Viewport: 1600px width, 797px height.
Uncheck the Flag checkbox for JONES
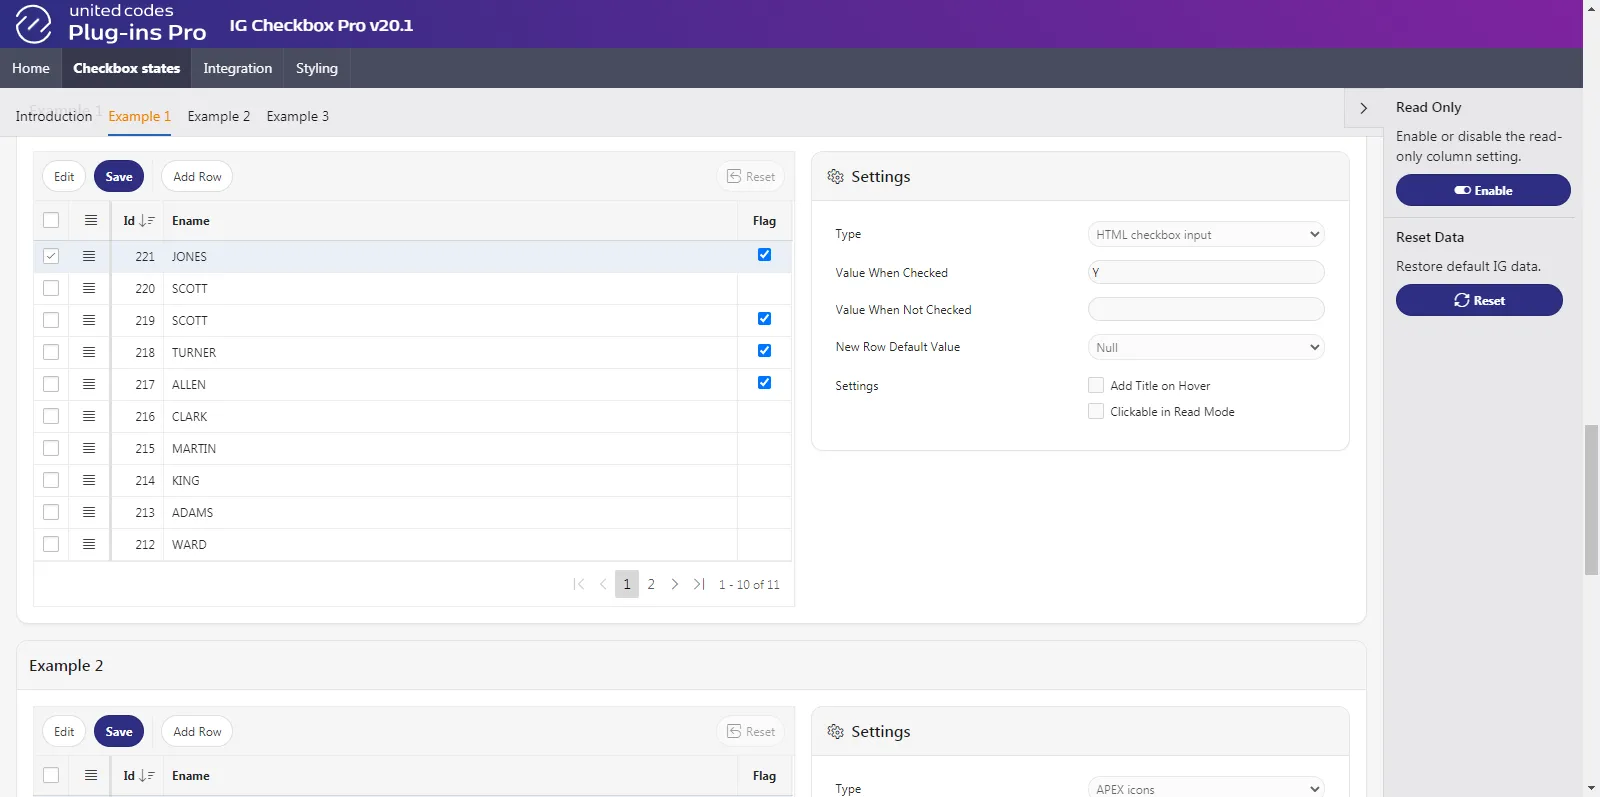point(764,255)
